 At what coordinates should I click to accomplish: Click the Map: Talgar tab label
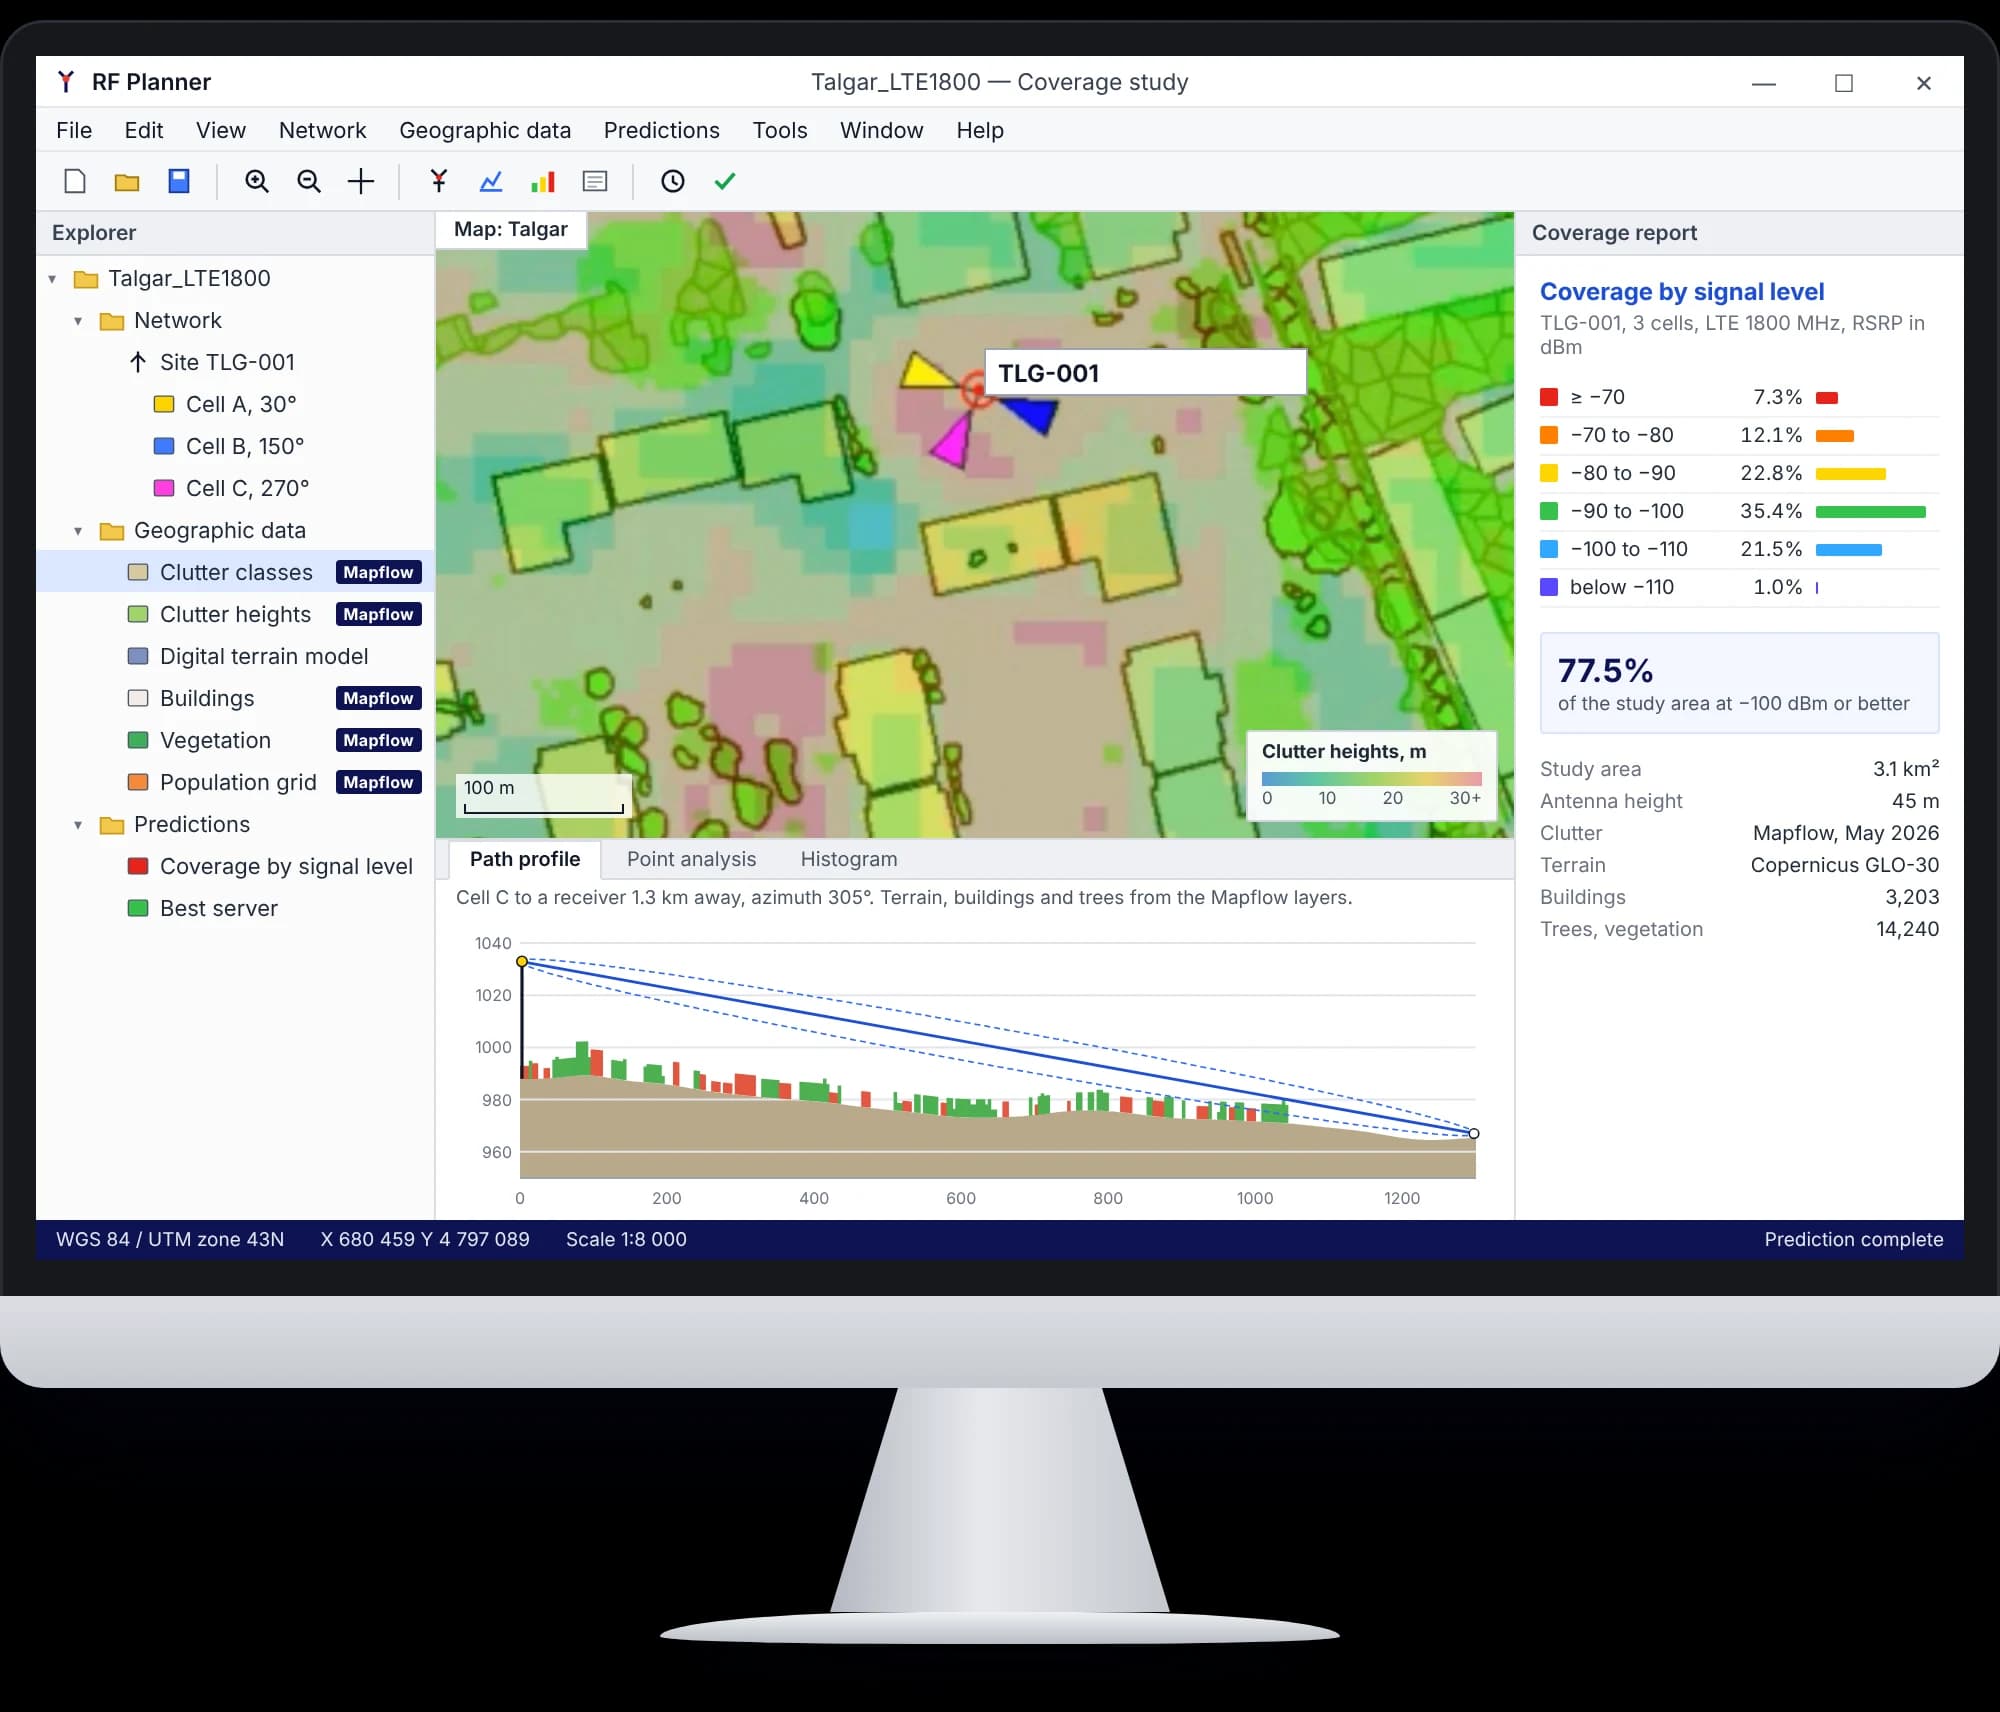click(511, 229)
